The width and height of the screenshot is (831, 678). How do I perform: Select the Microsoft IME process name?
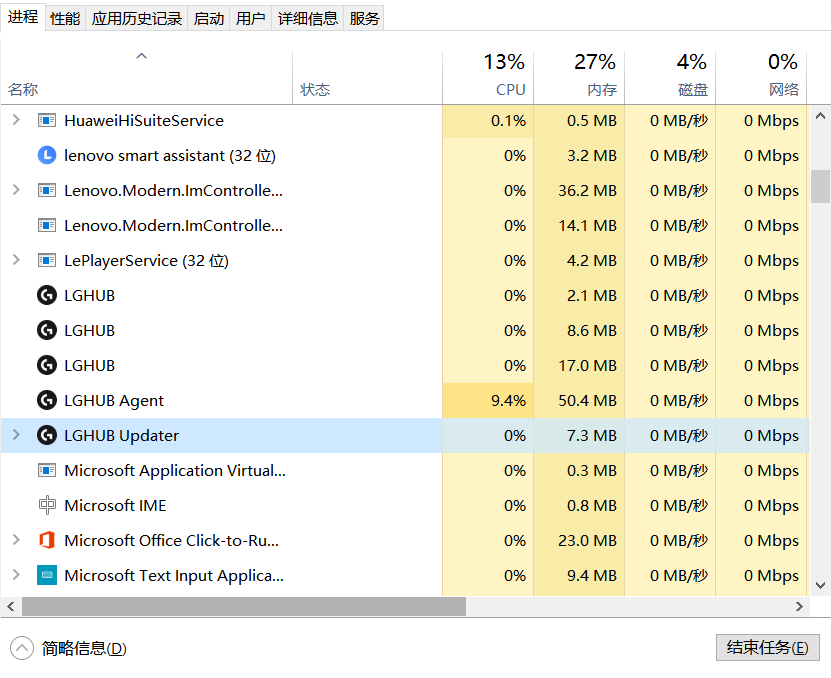(115, 506)
